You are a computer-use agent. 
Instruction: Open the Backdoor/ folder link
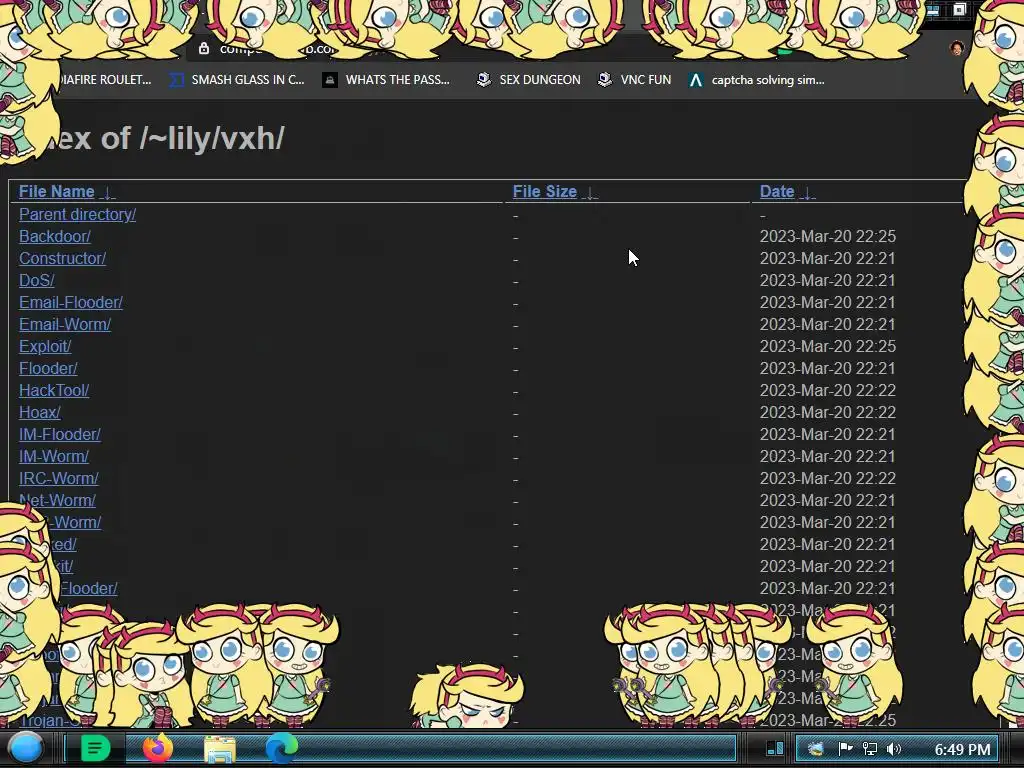55,236
